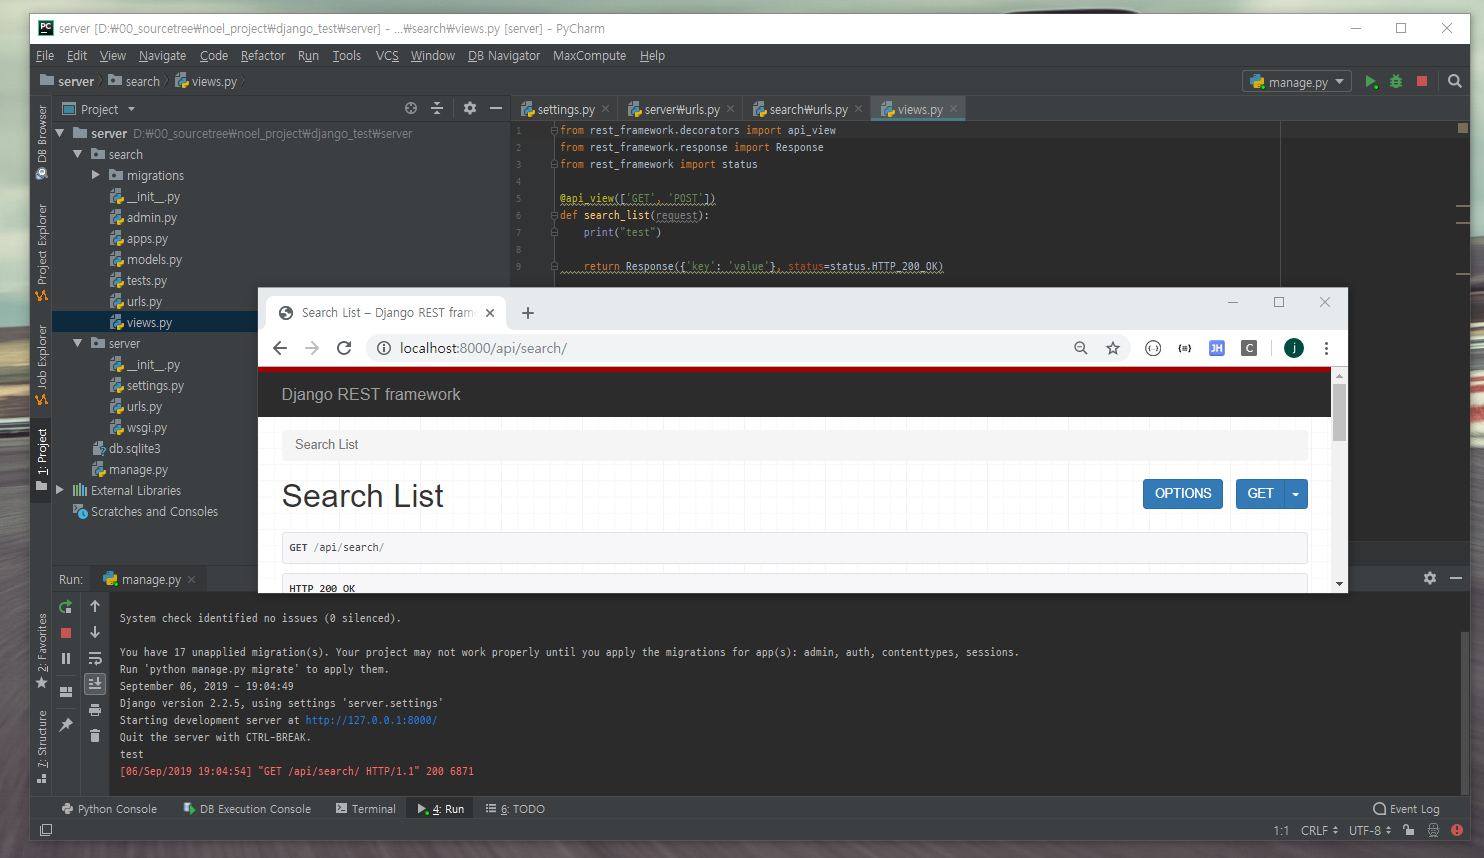Open a new browser tab
The height and width of the screenshot is (858, 1484).
coord(528,313)
